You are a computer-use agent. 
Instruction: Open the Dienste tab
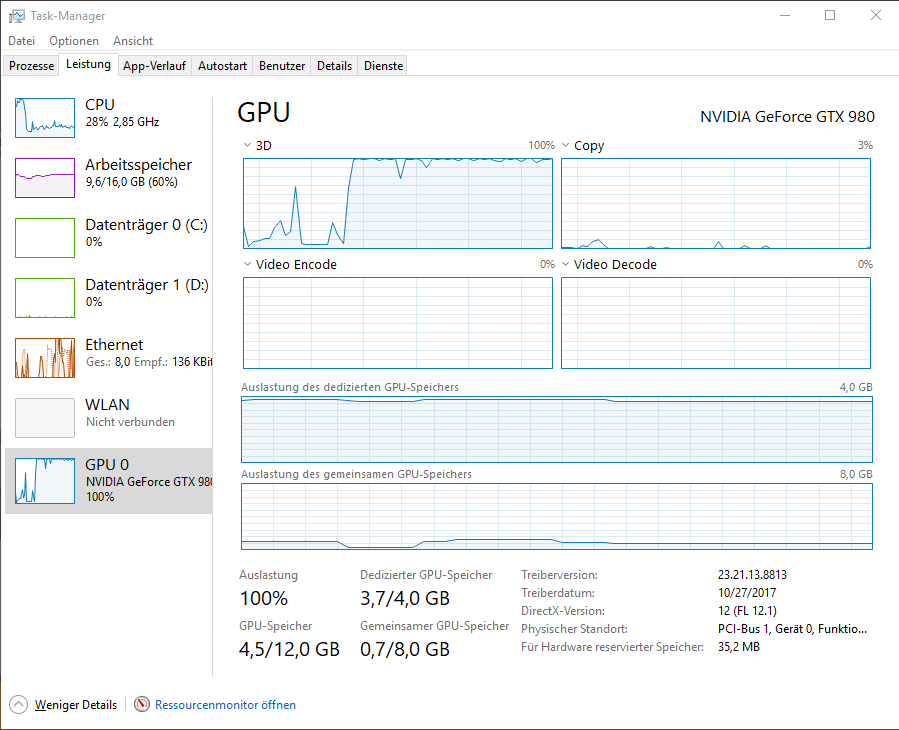point(383,66)
